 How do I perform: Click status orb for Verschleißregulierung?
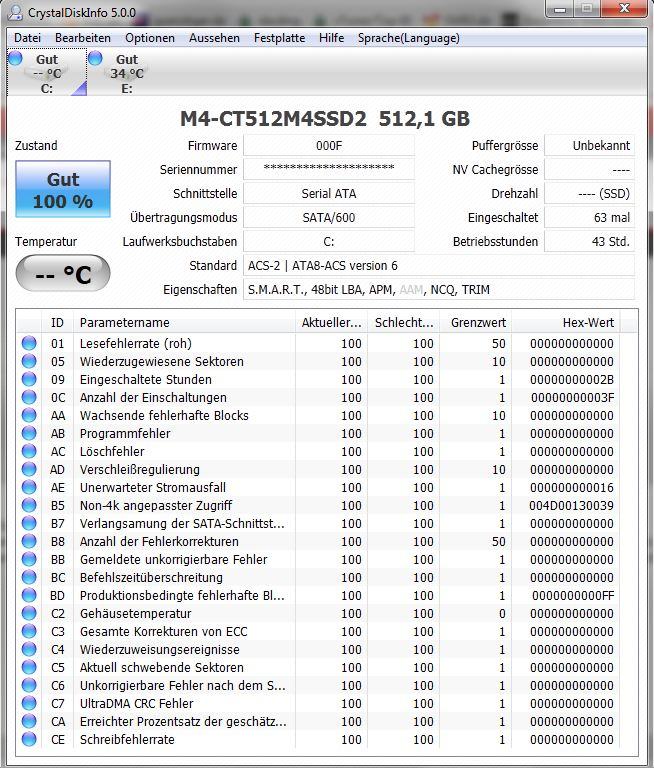[29, 469]
